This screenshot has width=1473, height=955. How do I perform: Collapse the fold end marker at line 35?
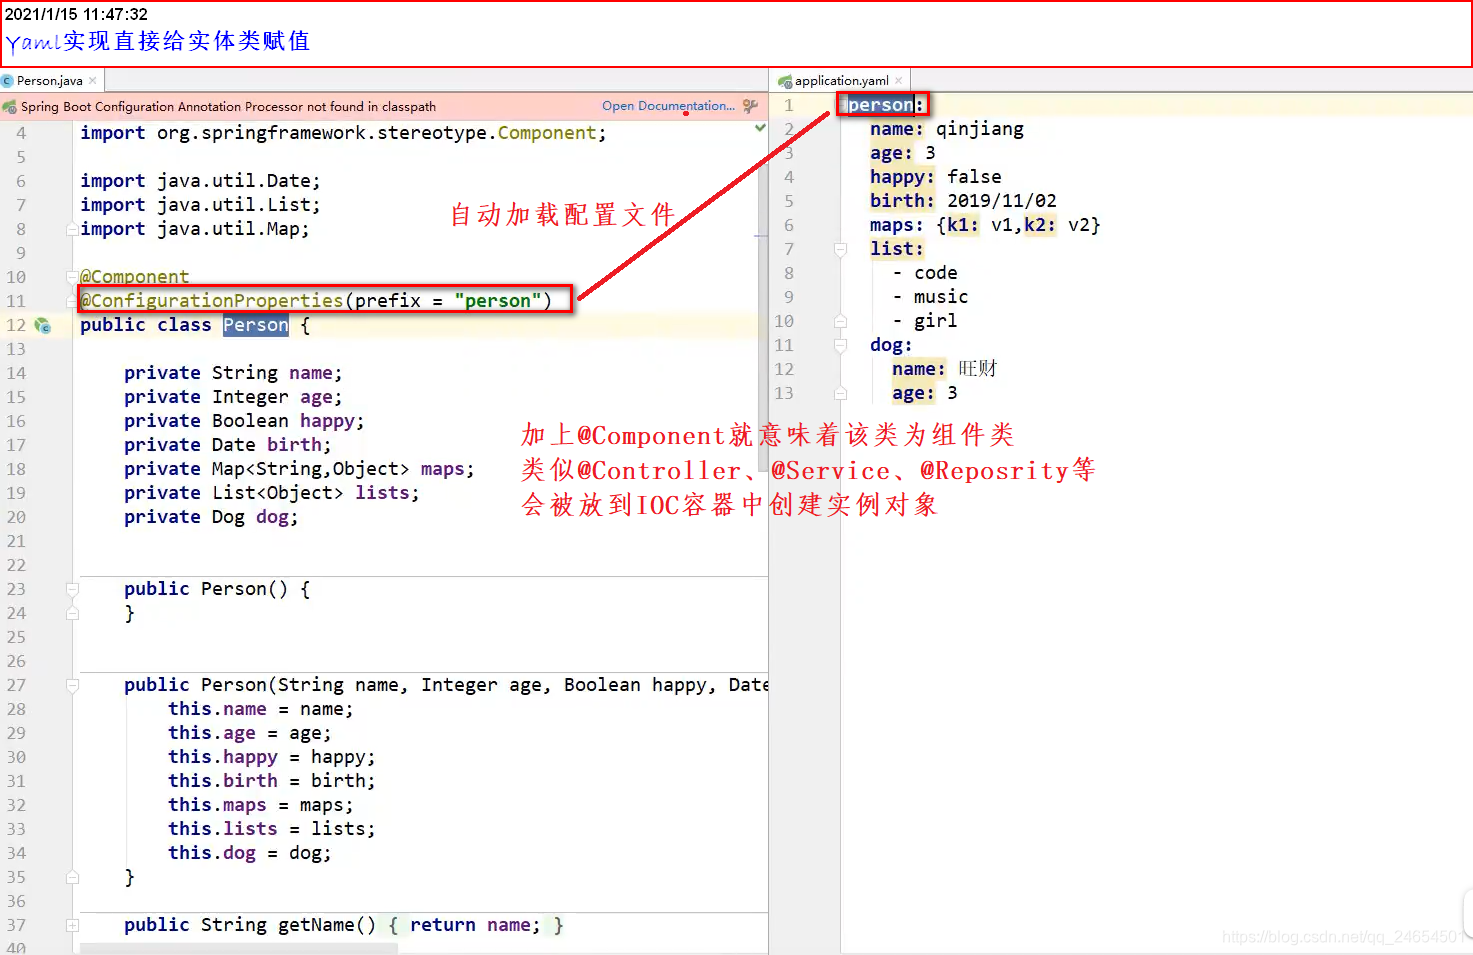tap(72, 877)
